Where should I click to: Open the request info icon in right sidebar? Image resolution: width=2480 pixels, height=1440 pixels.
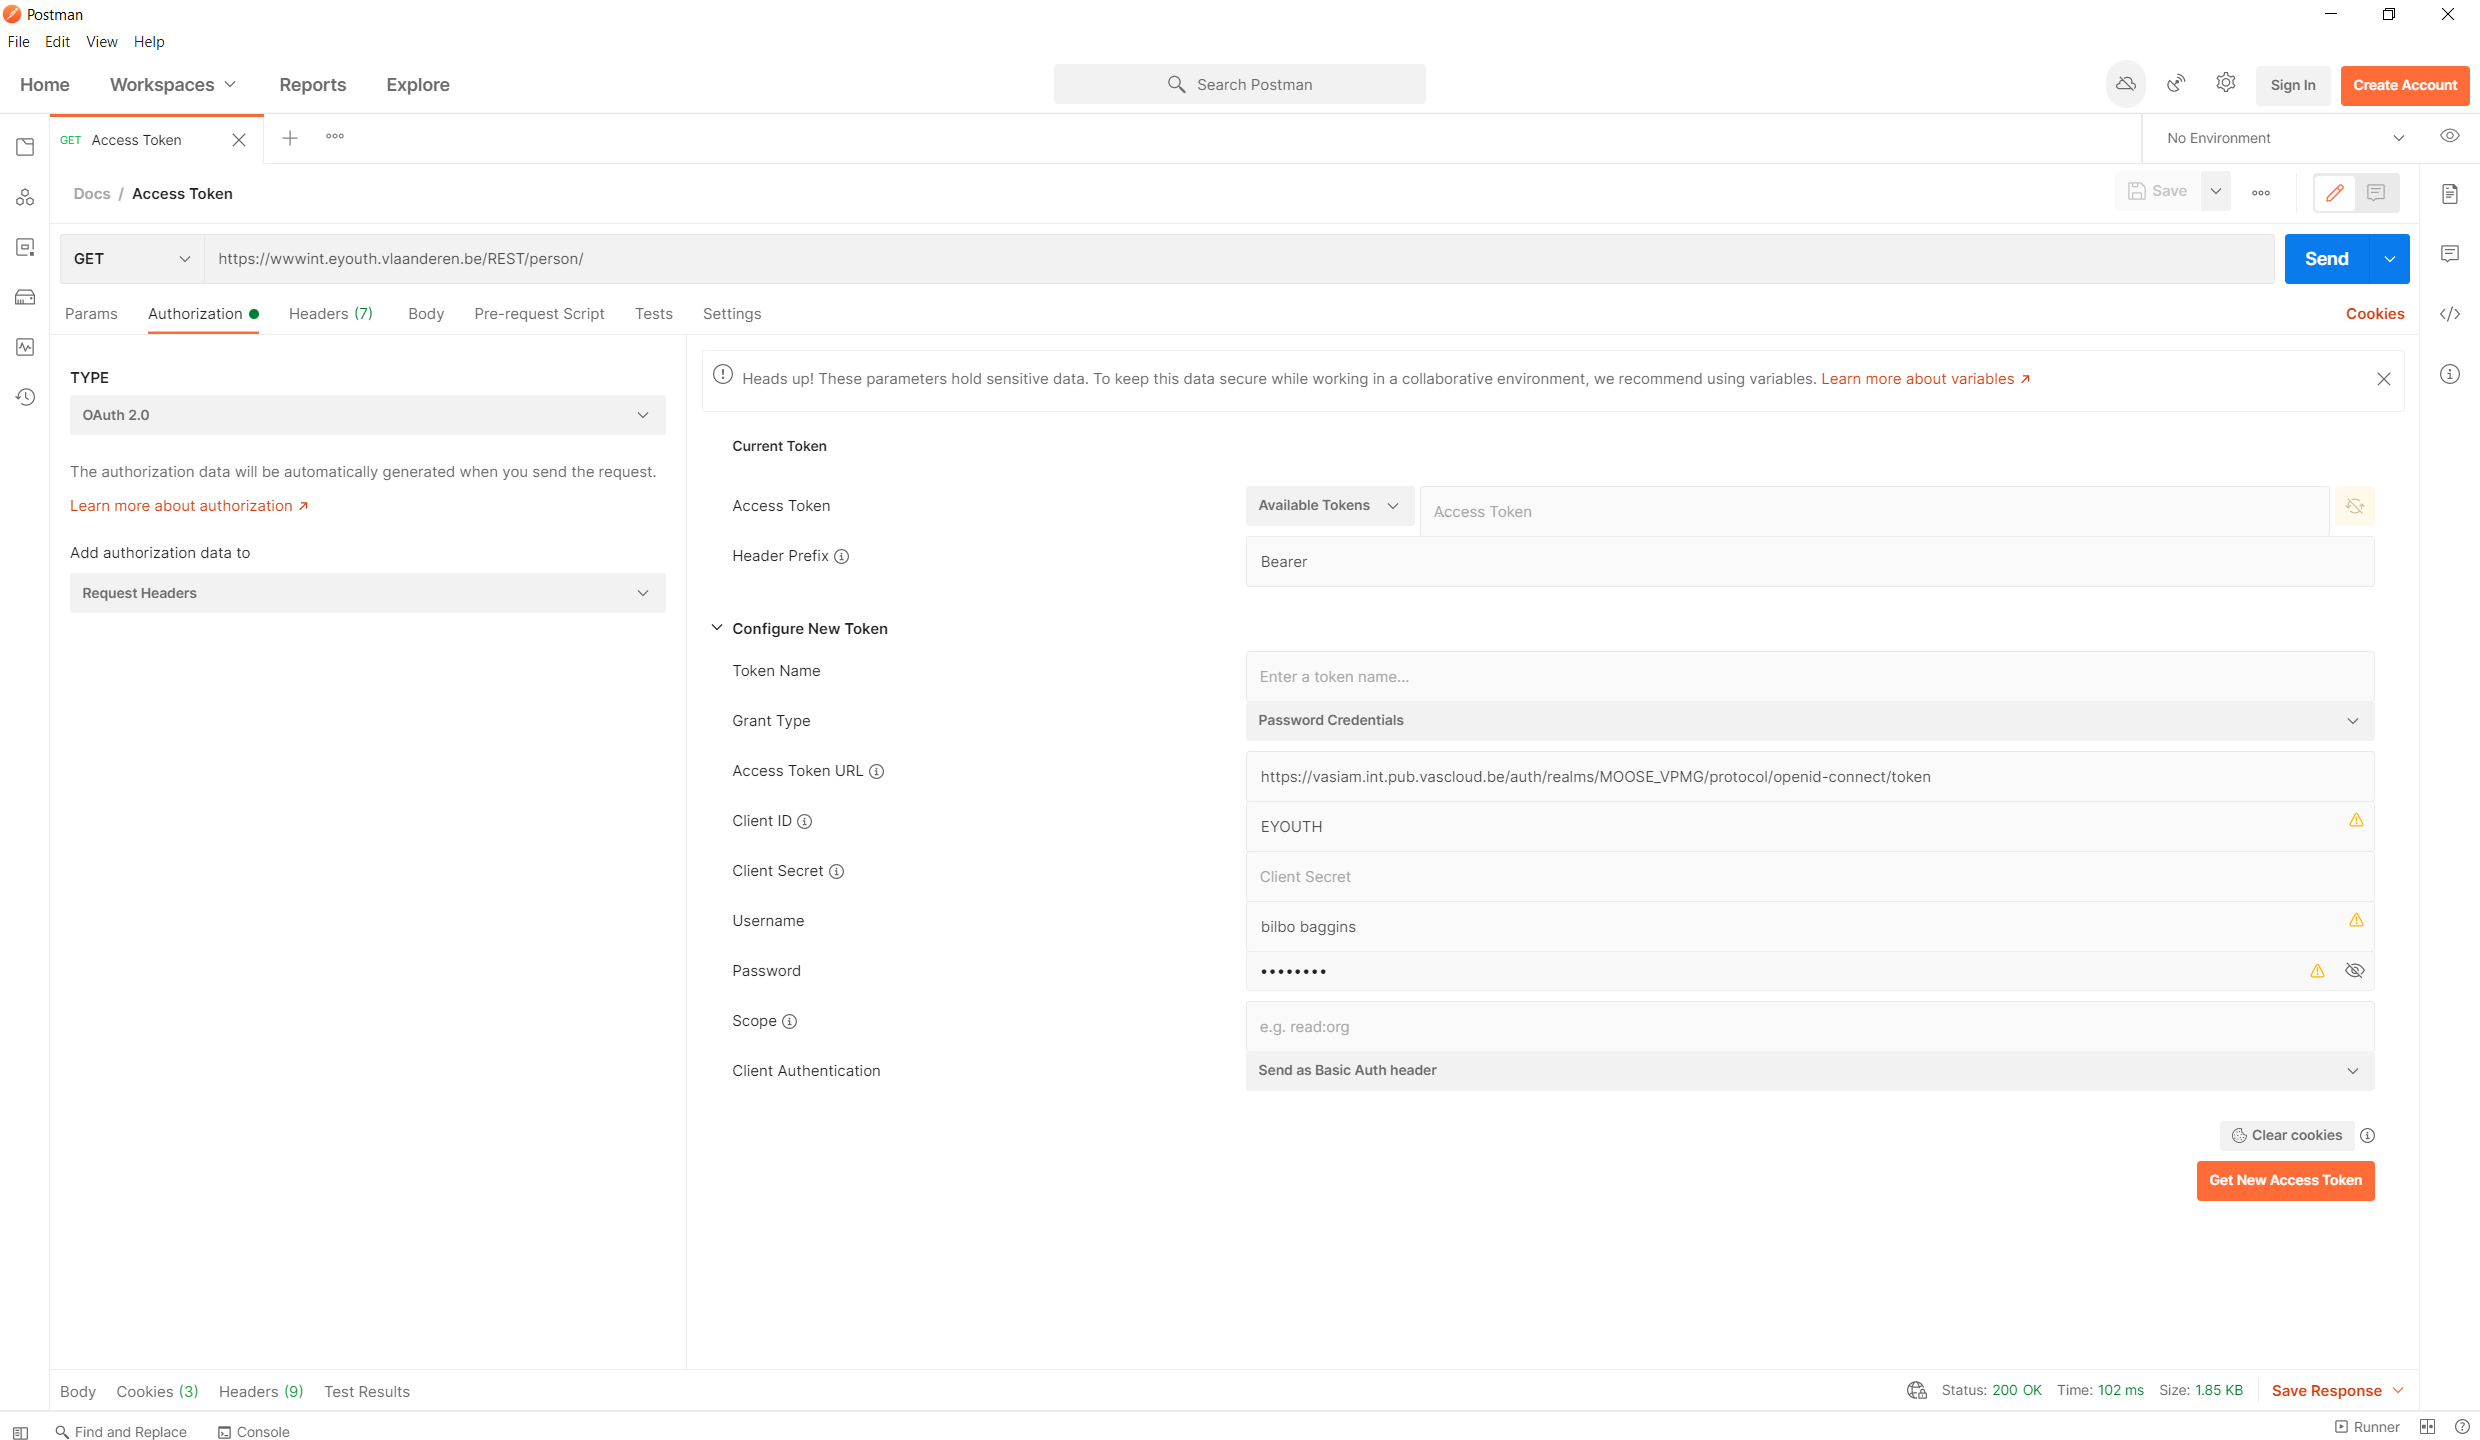pyautogui.click(x=2449, y=374)
